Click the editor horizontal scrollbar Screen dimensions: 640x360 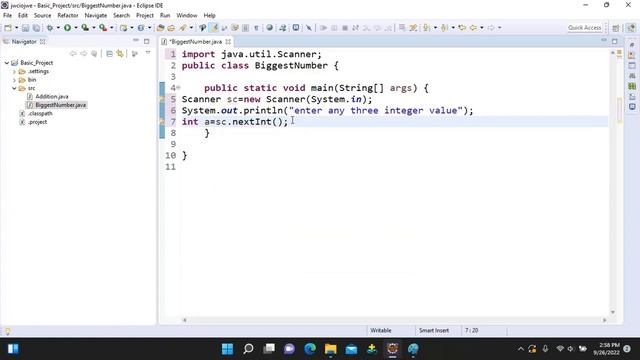pos(394,320)
